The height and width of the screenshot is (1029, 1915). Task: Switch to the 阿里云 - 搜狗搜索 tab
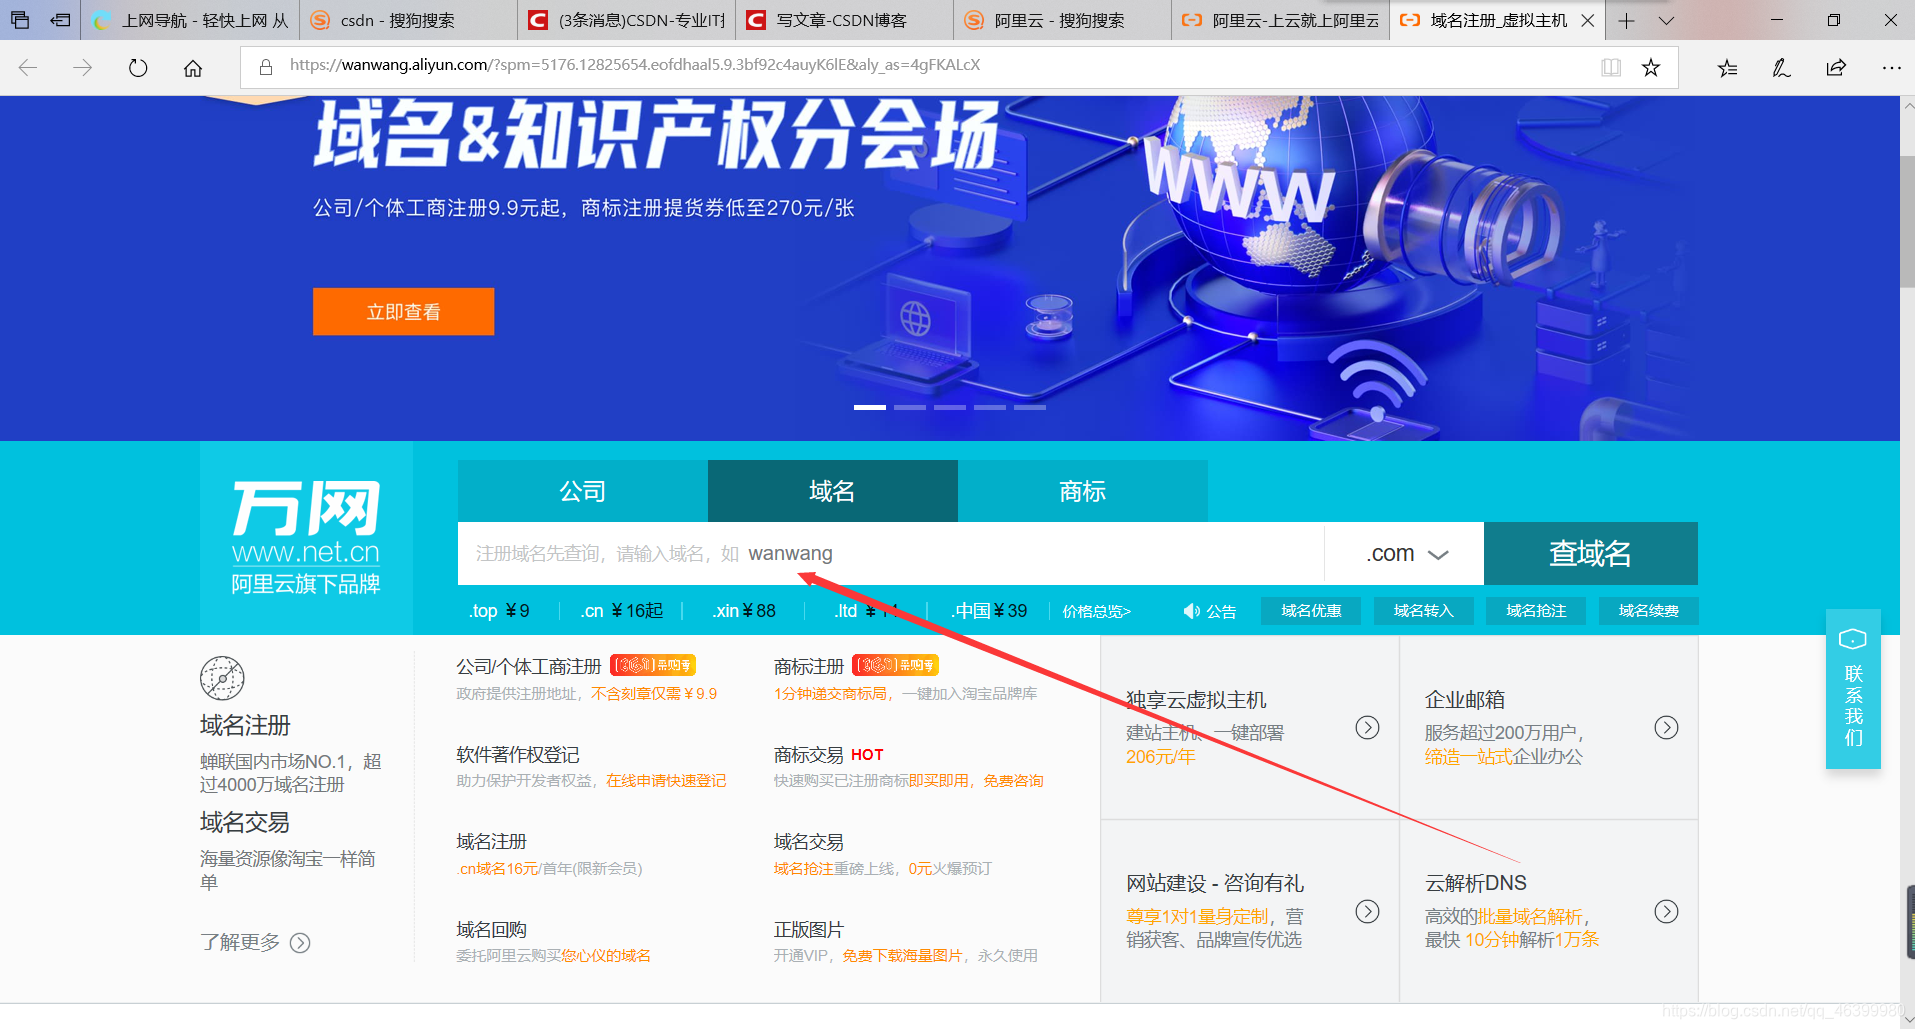click(x=1062, y=20)
